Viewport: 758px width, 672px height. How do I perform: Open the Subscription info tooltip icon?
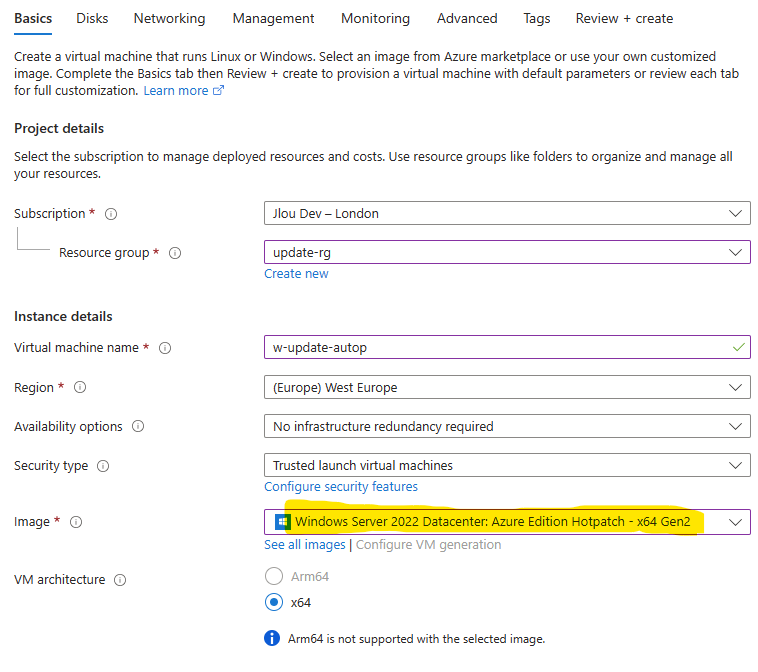pyautogui.click(x=111, y=214)
